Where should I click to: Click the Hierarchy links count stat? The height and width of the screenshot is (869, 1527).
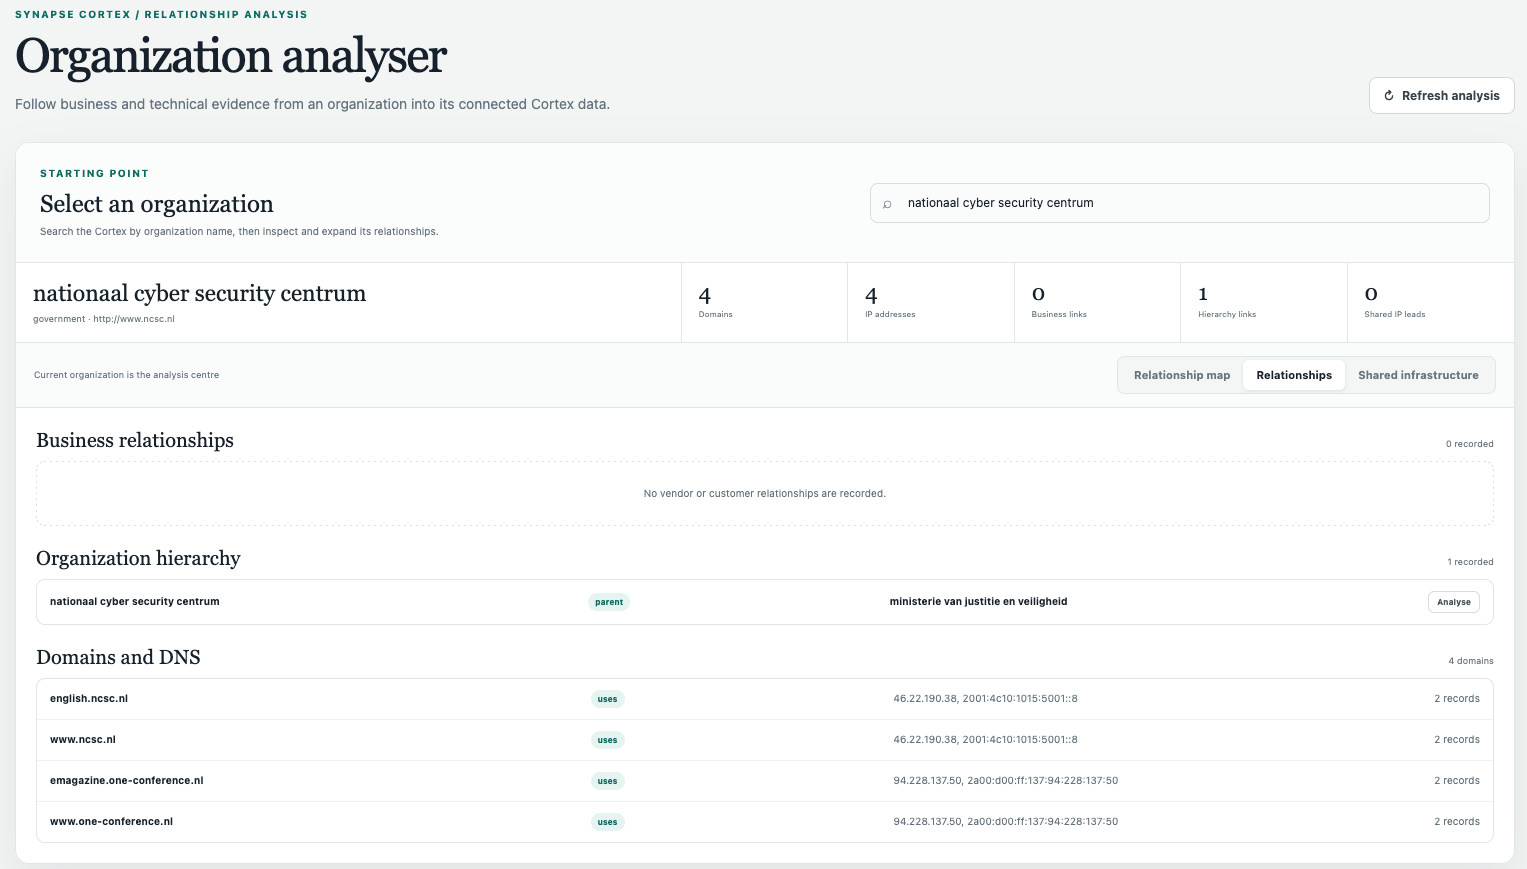pyautogui.click(x=1264, y=302)
